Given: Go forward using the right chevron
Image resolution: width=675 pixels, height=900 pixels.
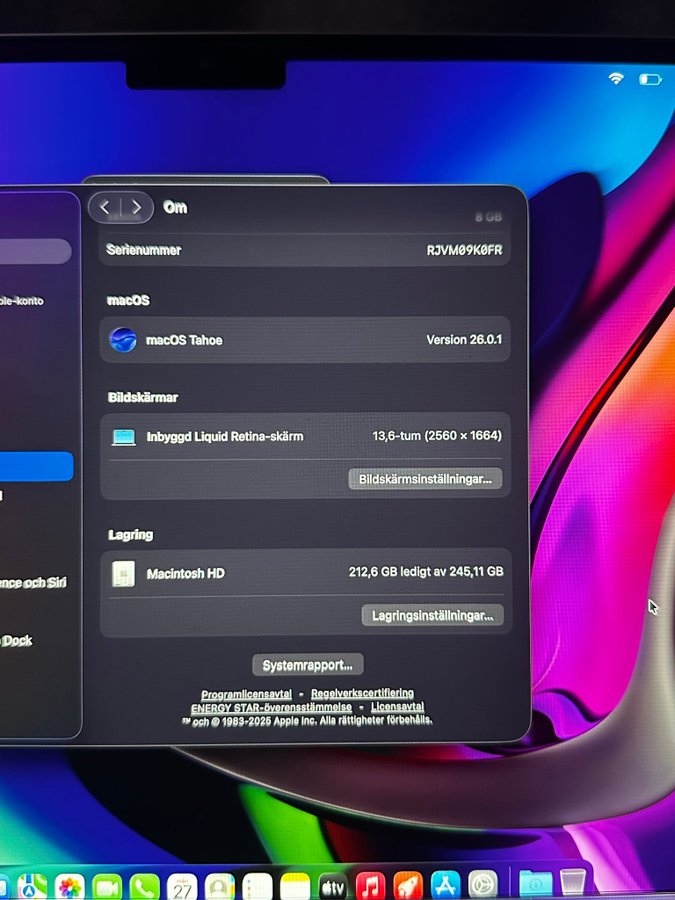Looking at the screenshot, I should tap(136, 208).
